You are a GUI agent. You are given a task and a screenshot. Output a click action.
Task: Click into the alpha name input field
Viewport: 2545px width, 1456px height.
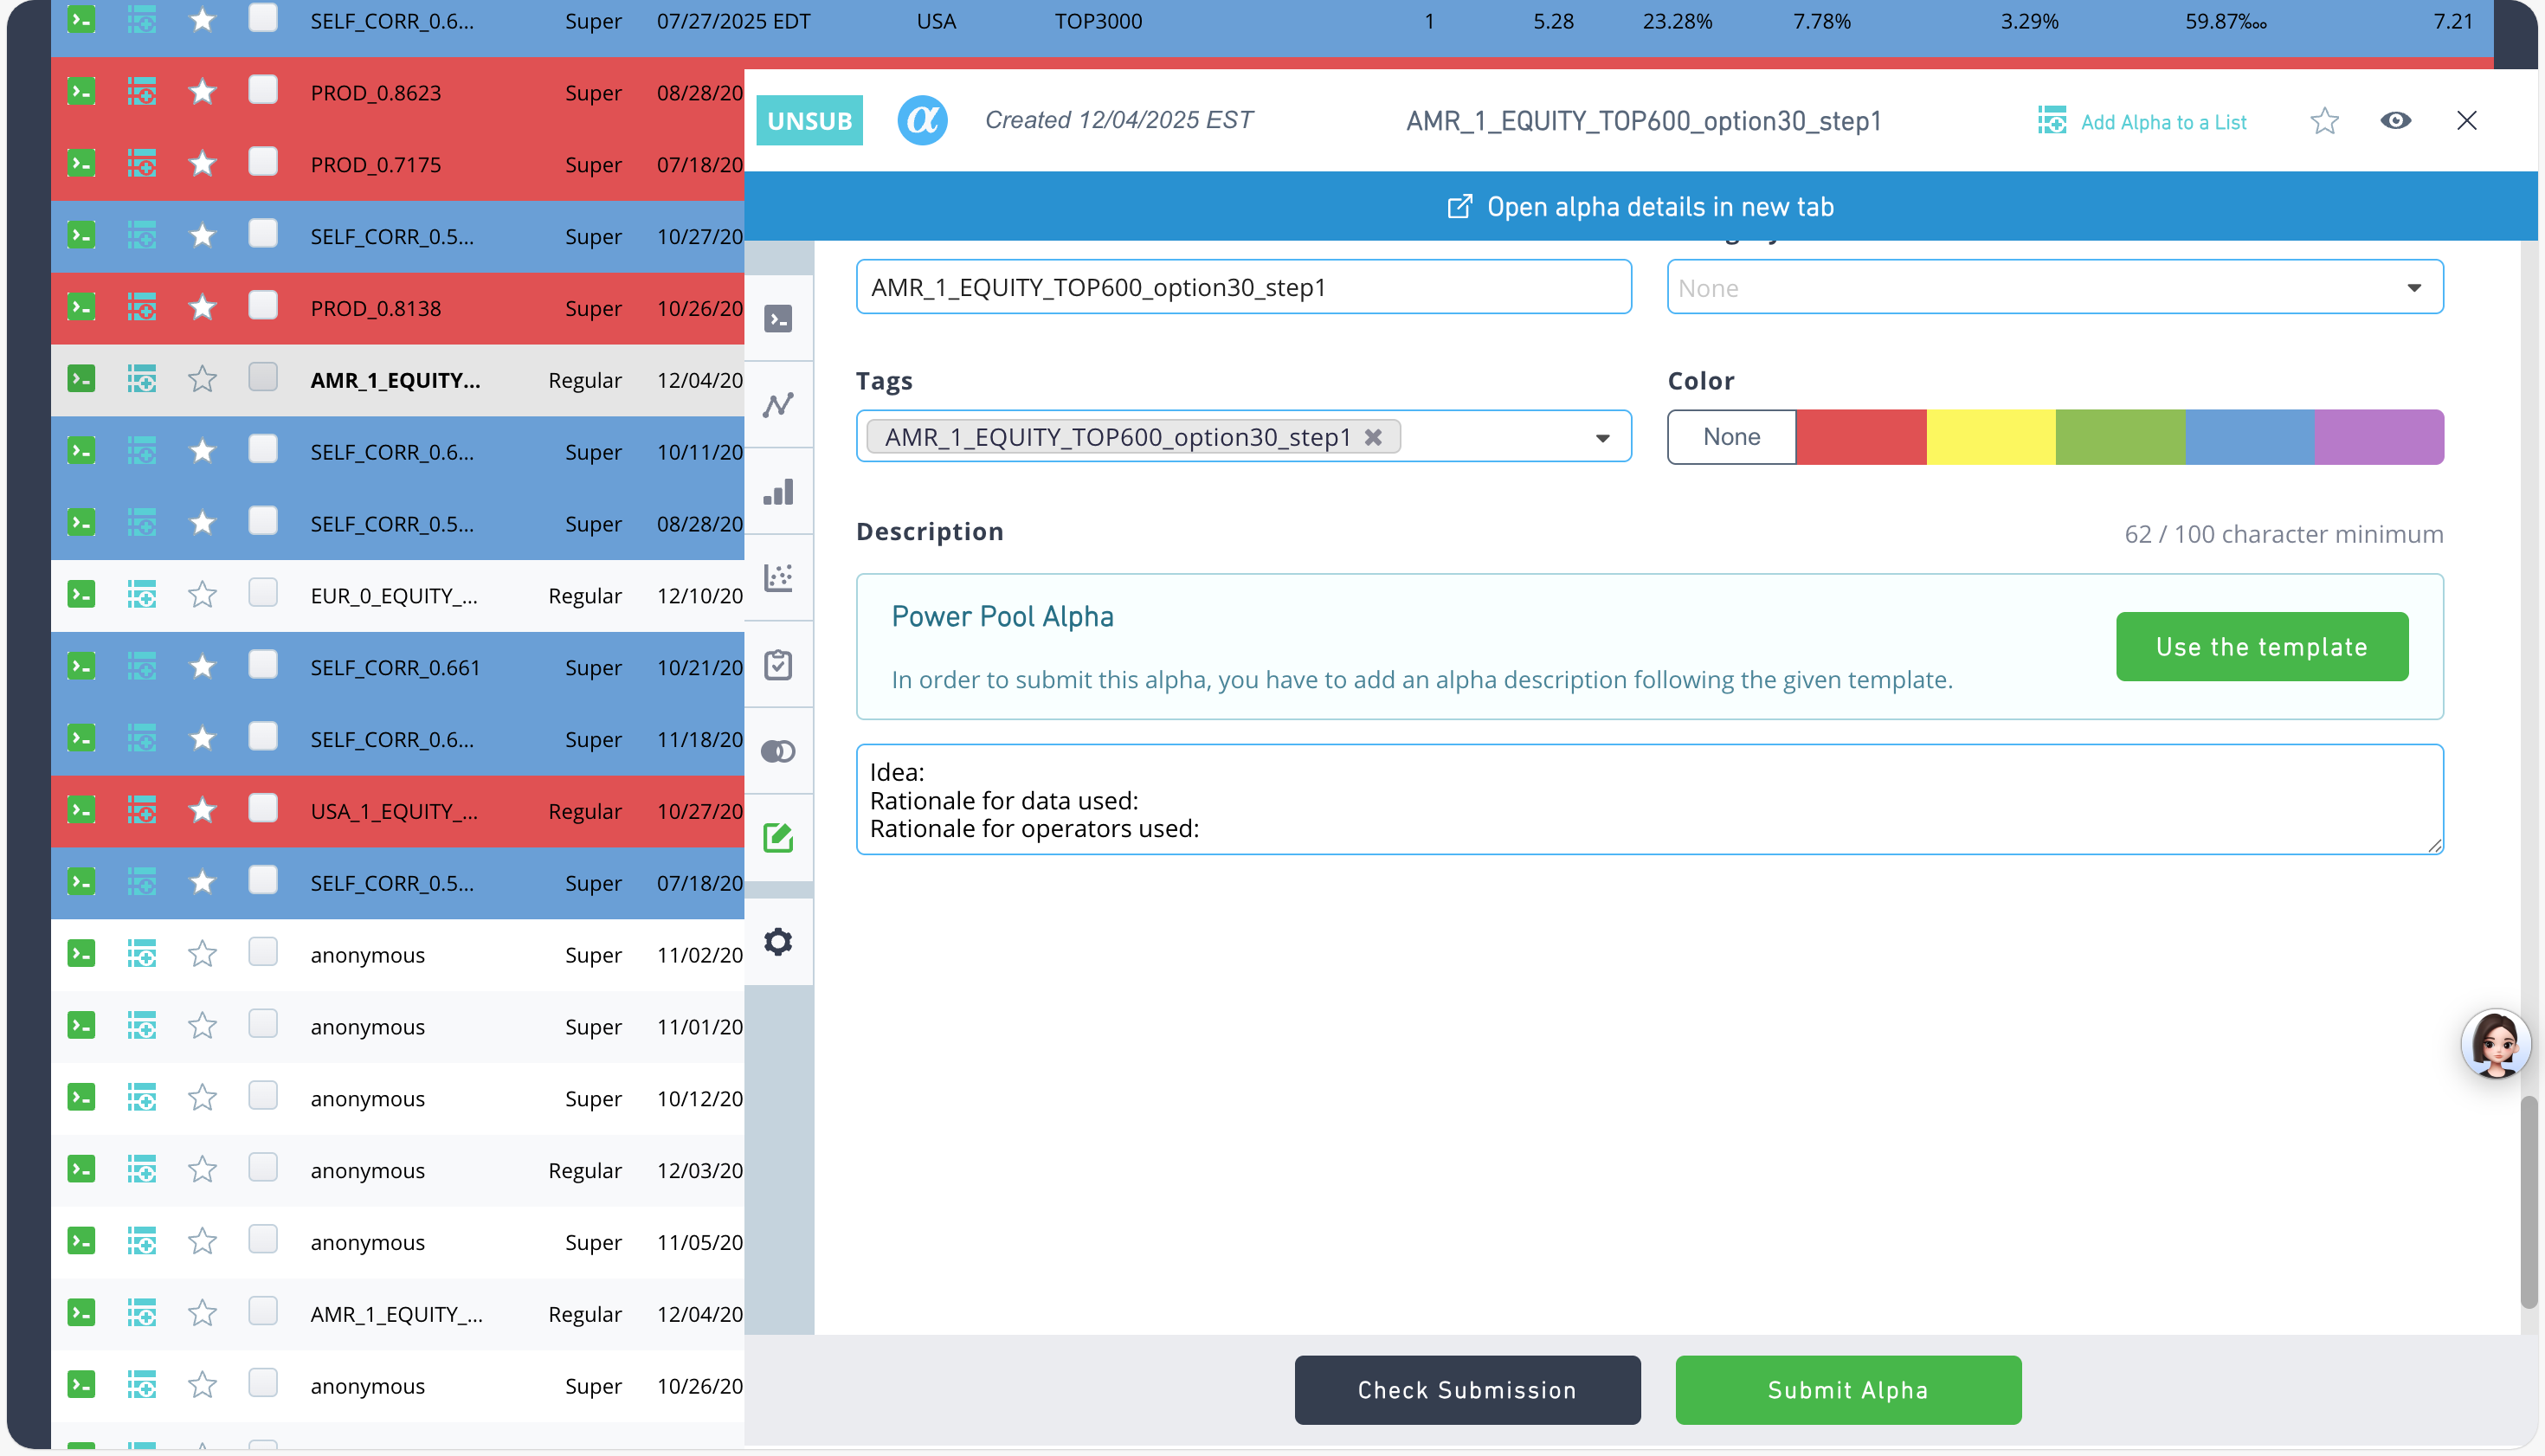pos(1243,288)
